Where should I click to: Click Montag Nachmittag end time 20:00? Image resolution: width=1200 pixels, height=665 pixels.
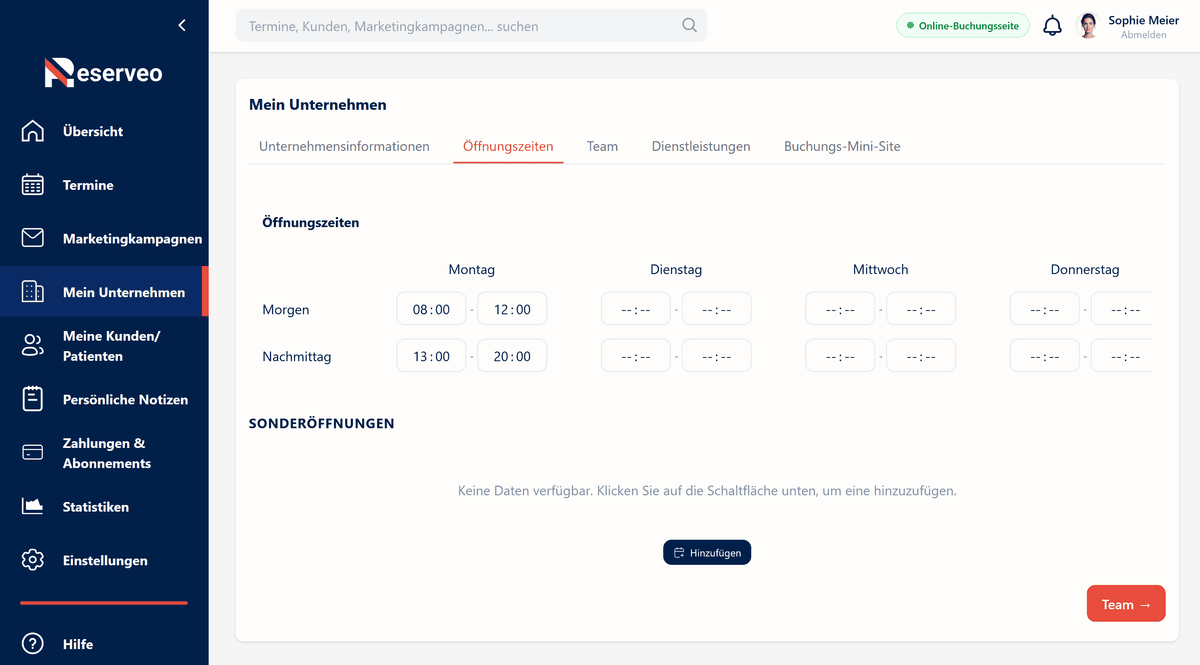click(x=512, y=356)
